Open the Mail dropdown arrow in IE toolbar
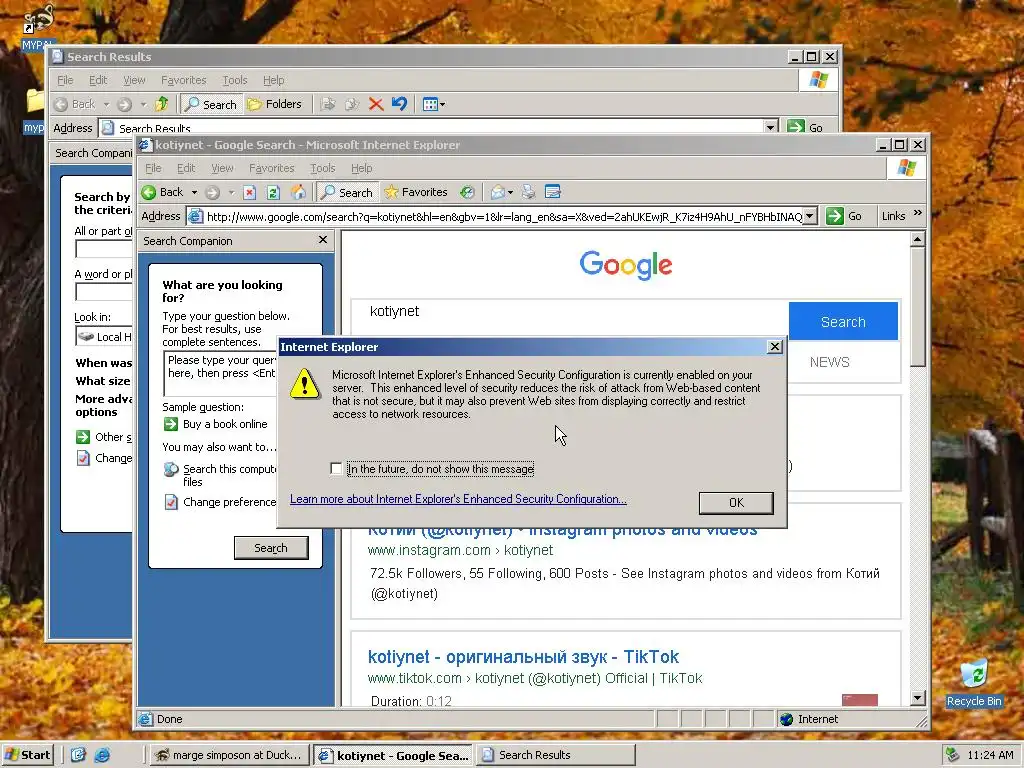This screenshot has height=768, width=1024. coord(510,192)
